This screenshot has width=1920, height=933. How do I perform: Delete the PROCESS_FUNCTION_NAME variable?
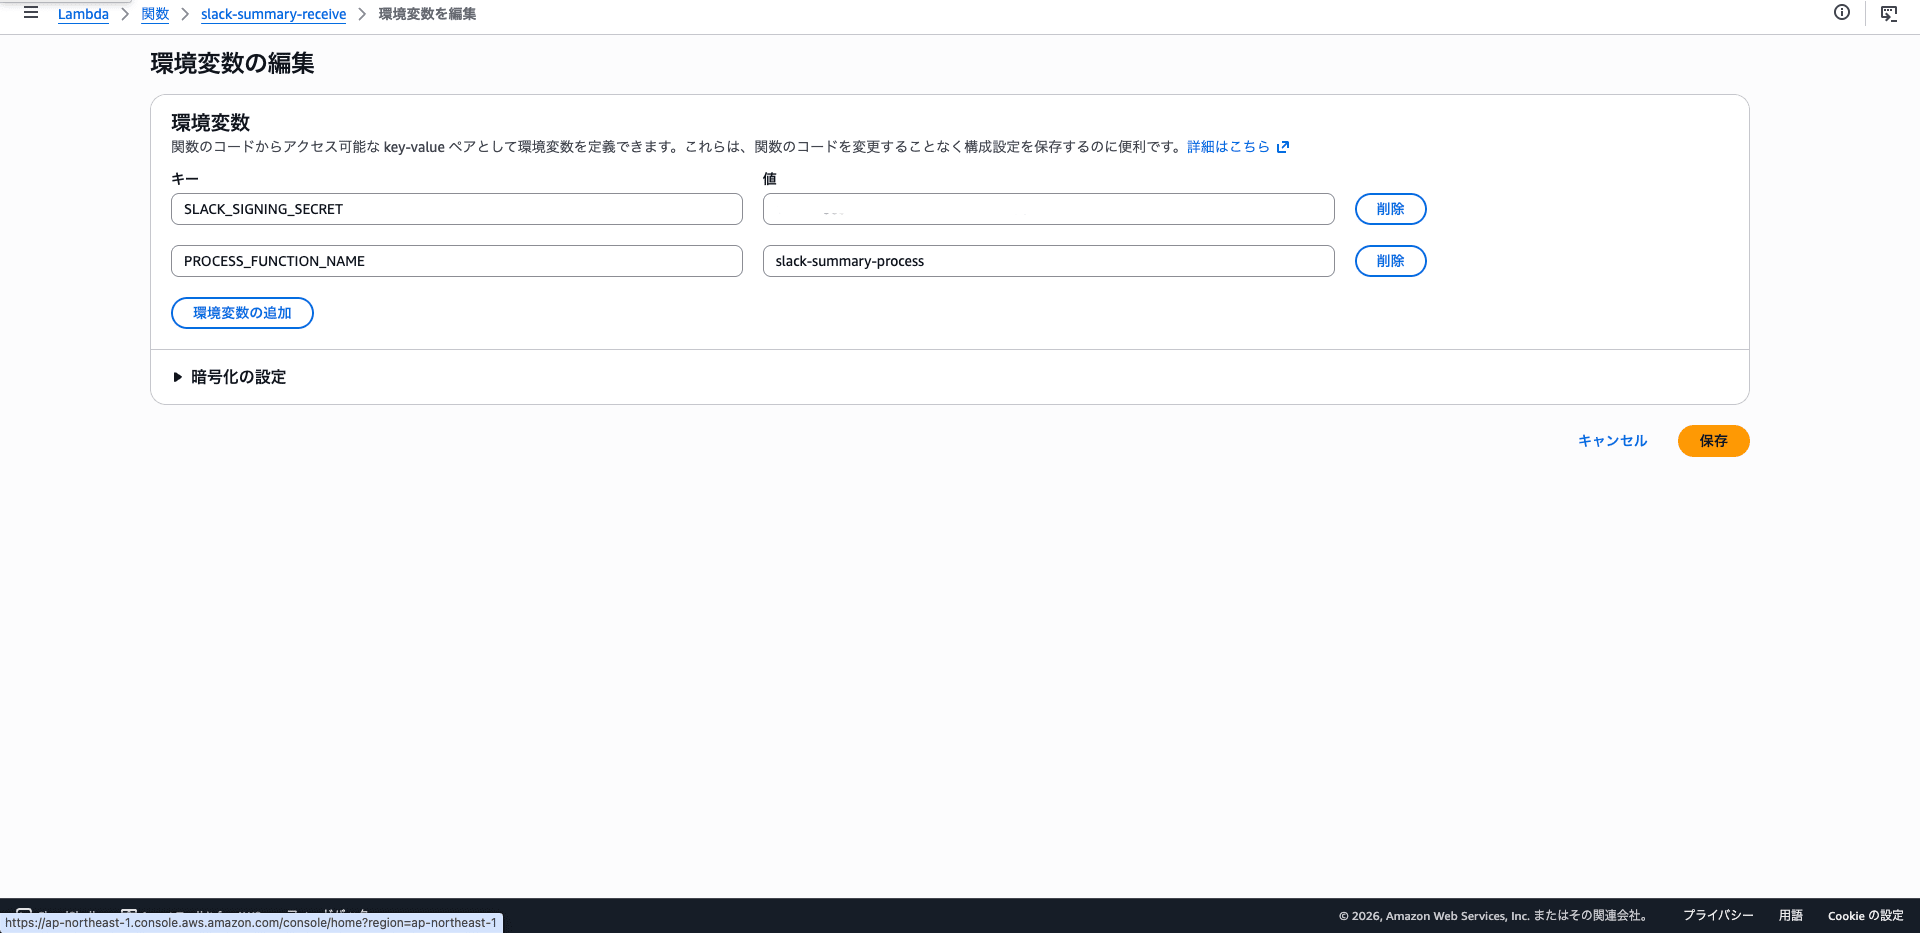click(x=1390, y=261)
